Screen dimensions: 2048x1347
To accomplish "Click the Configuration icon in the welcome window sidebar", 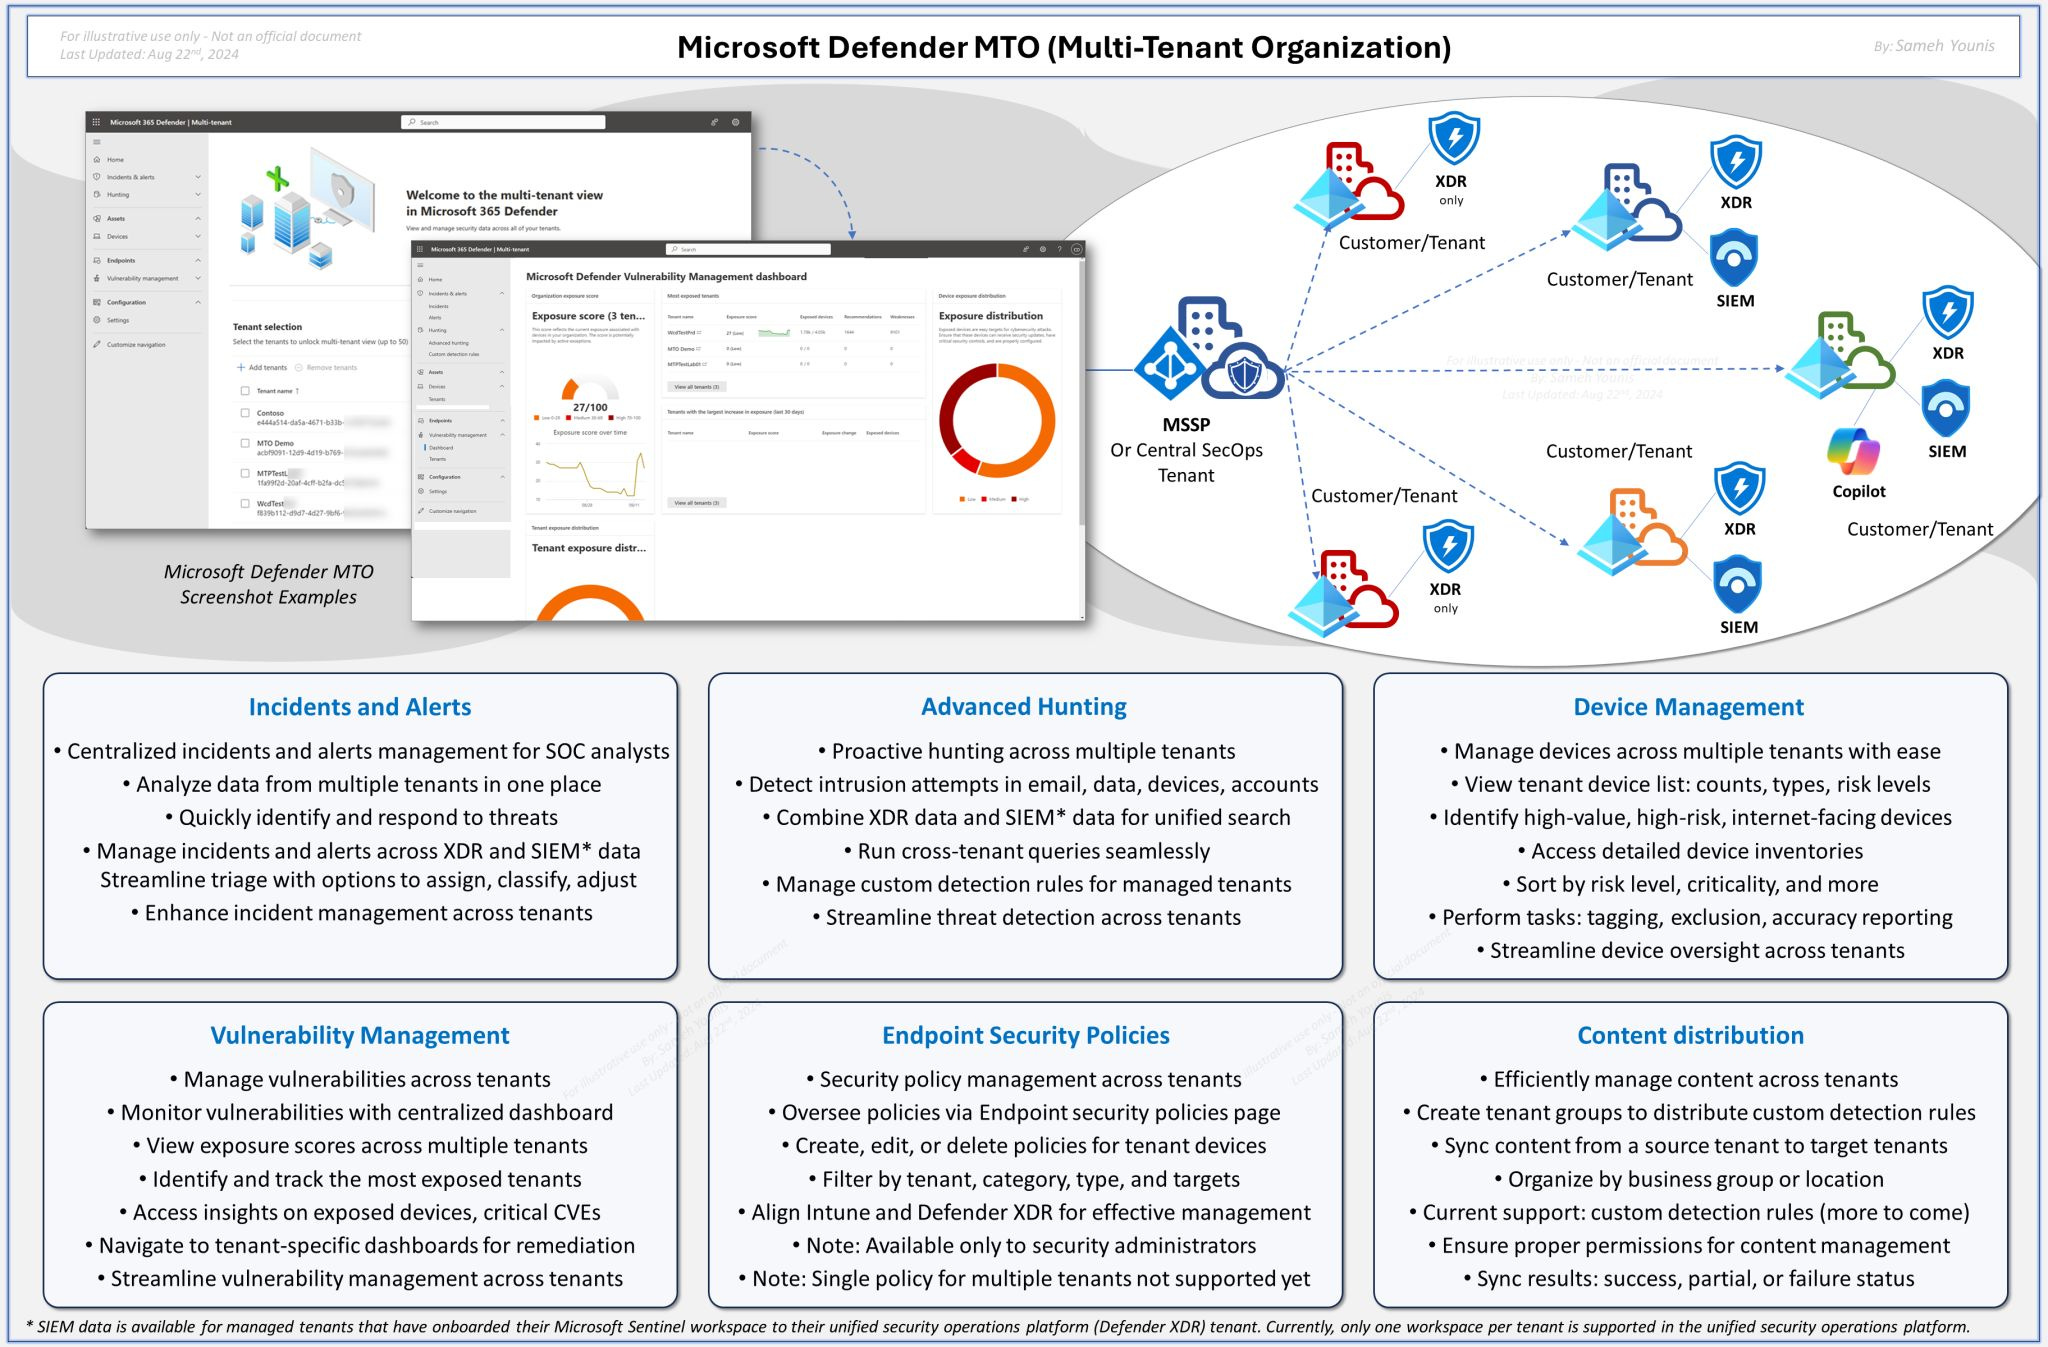I will coord(97,302).
